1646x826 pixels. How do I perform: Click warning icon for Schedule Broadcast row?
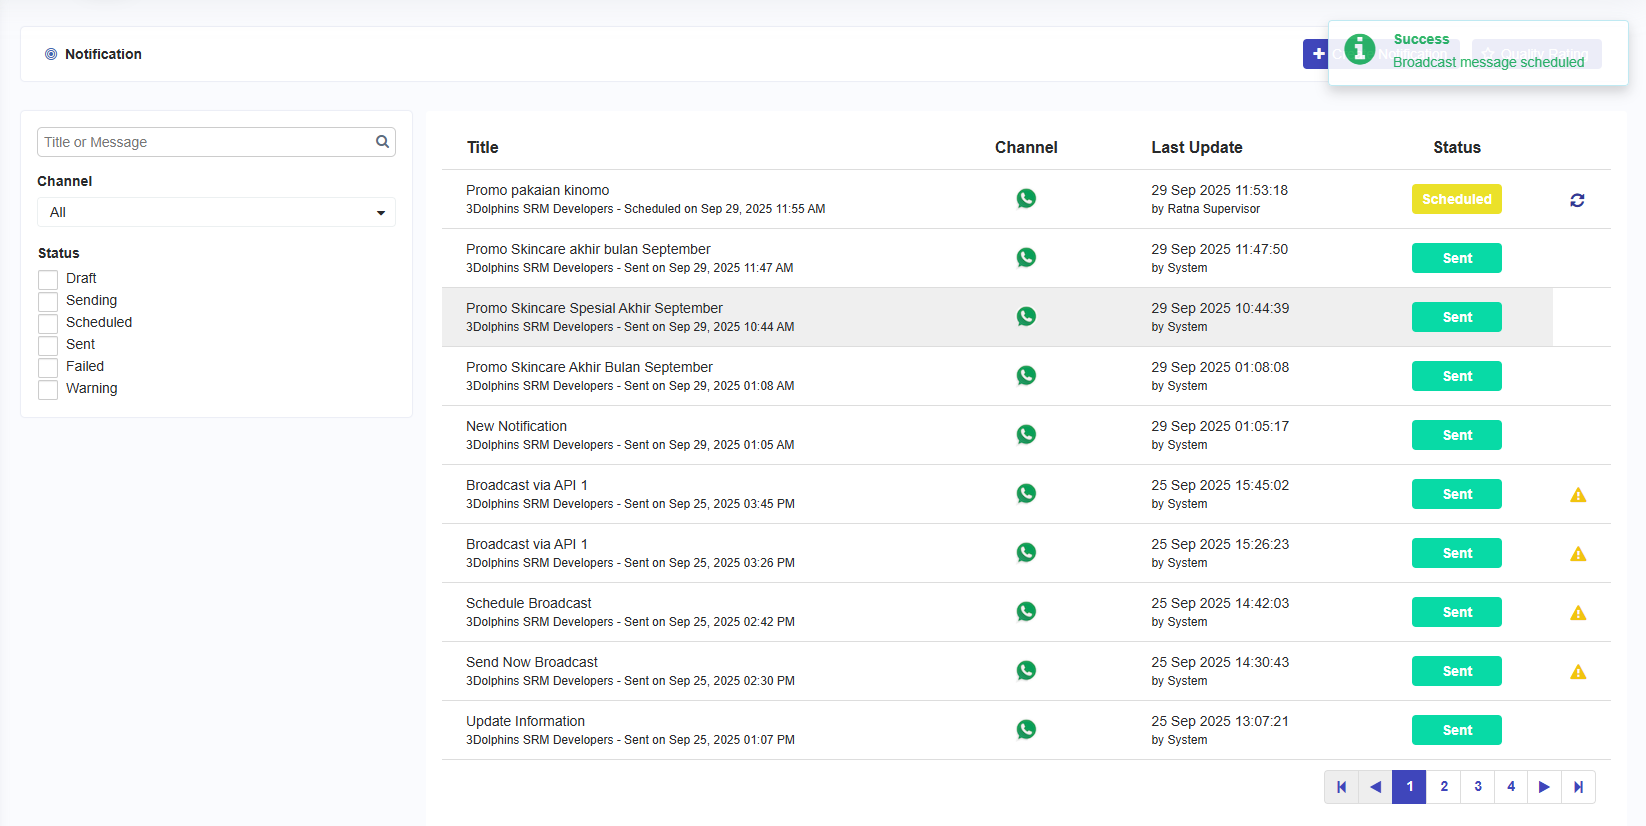(1578, 613)
